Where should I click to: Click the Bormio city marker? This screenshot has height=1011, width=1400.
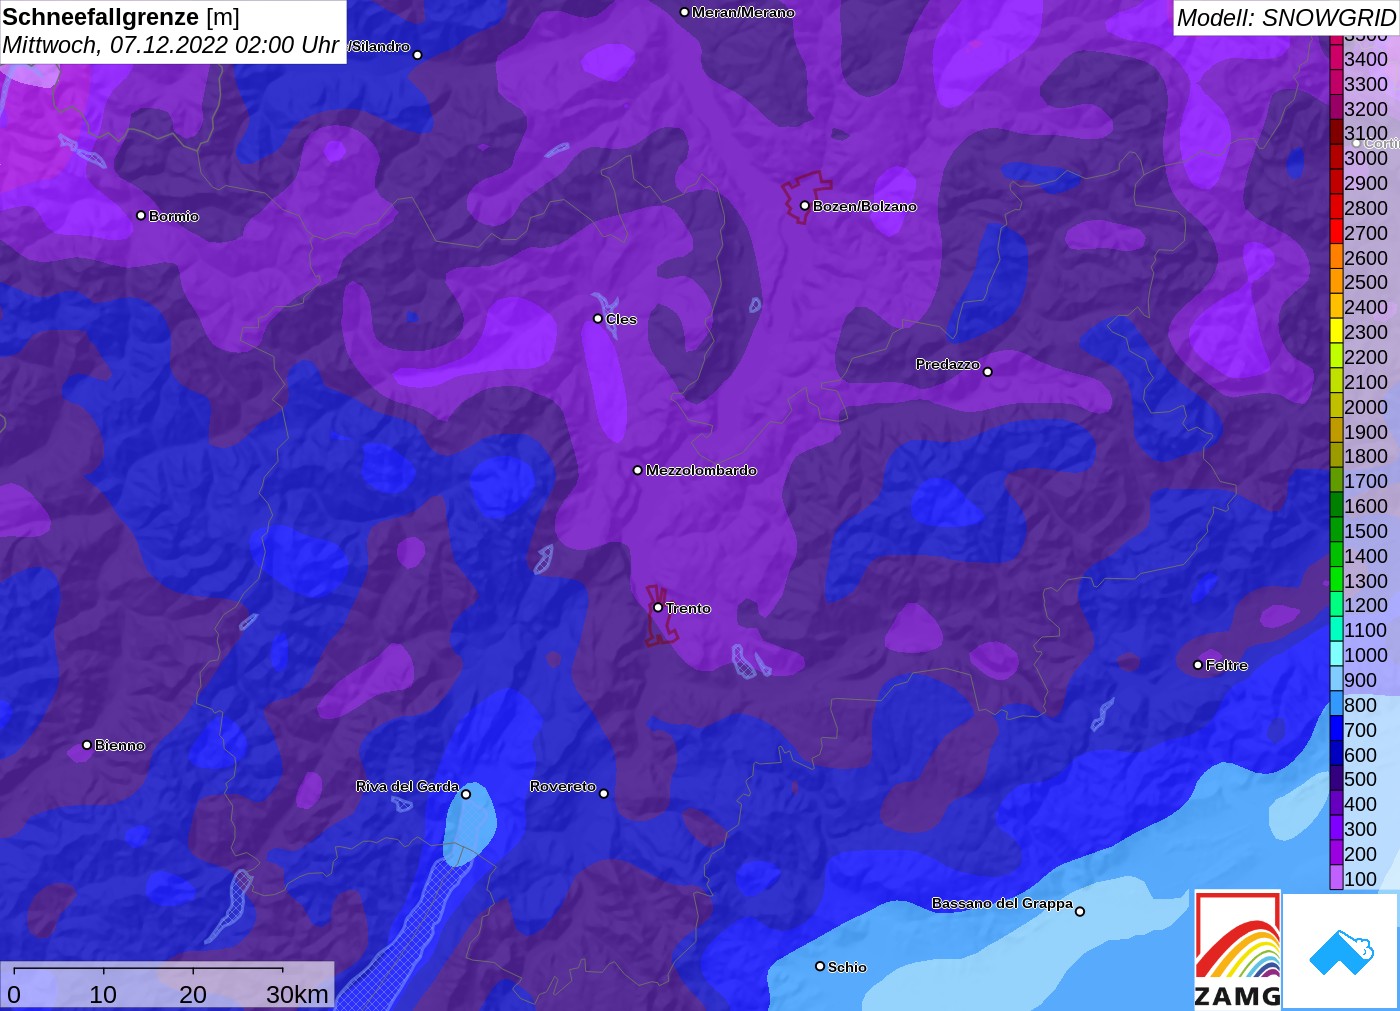[x=141, y=216]
